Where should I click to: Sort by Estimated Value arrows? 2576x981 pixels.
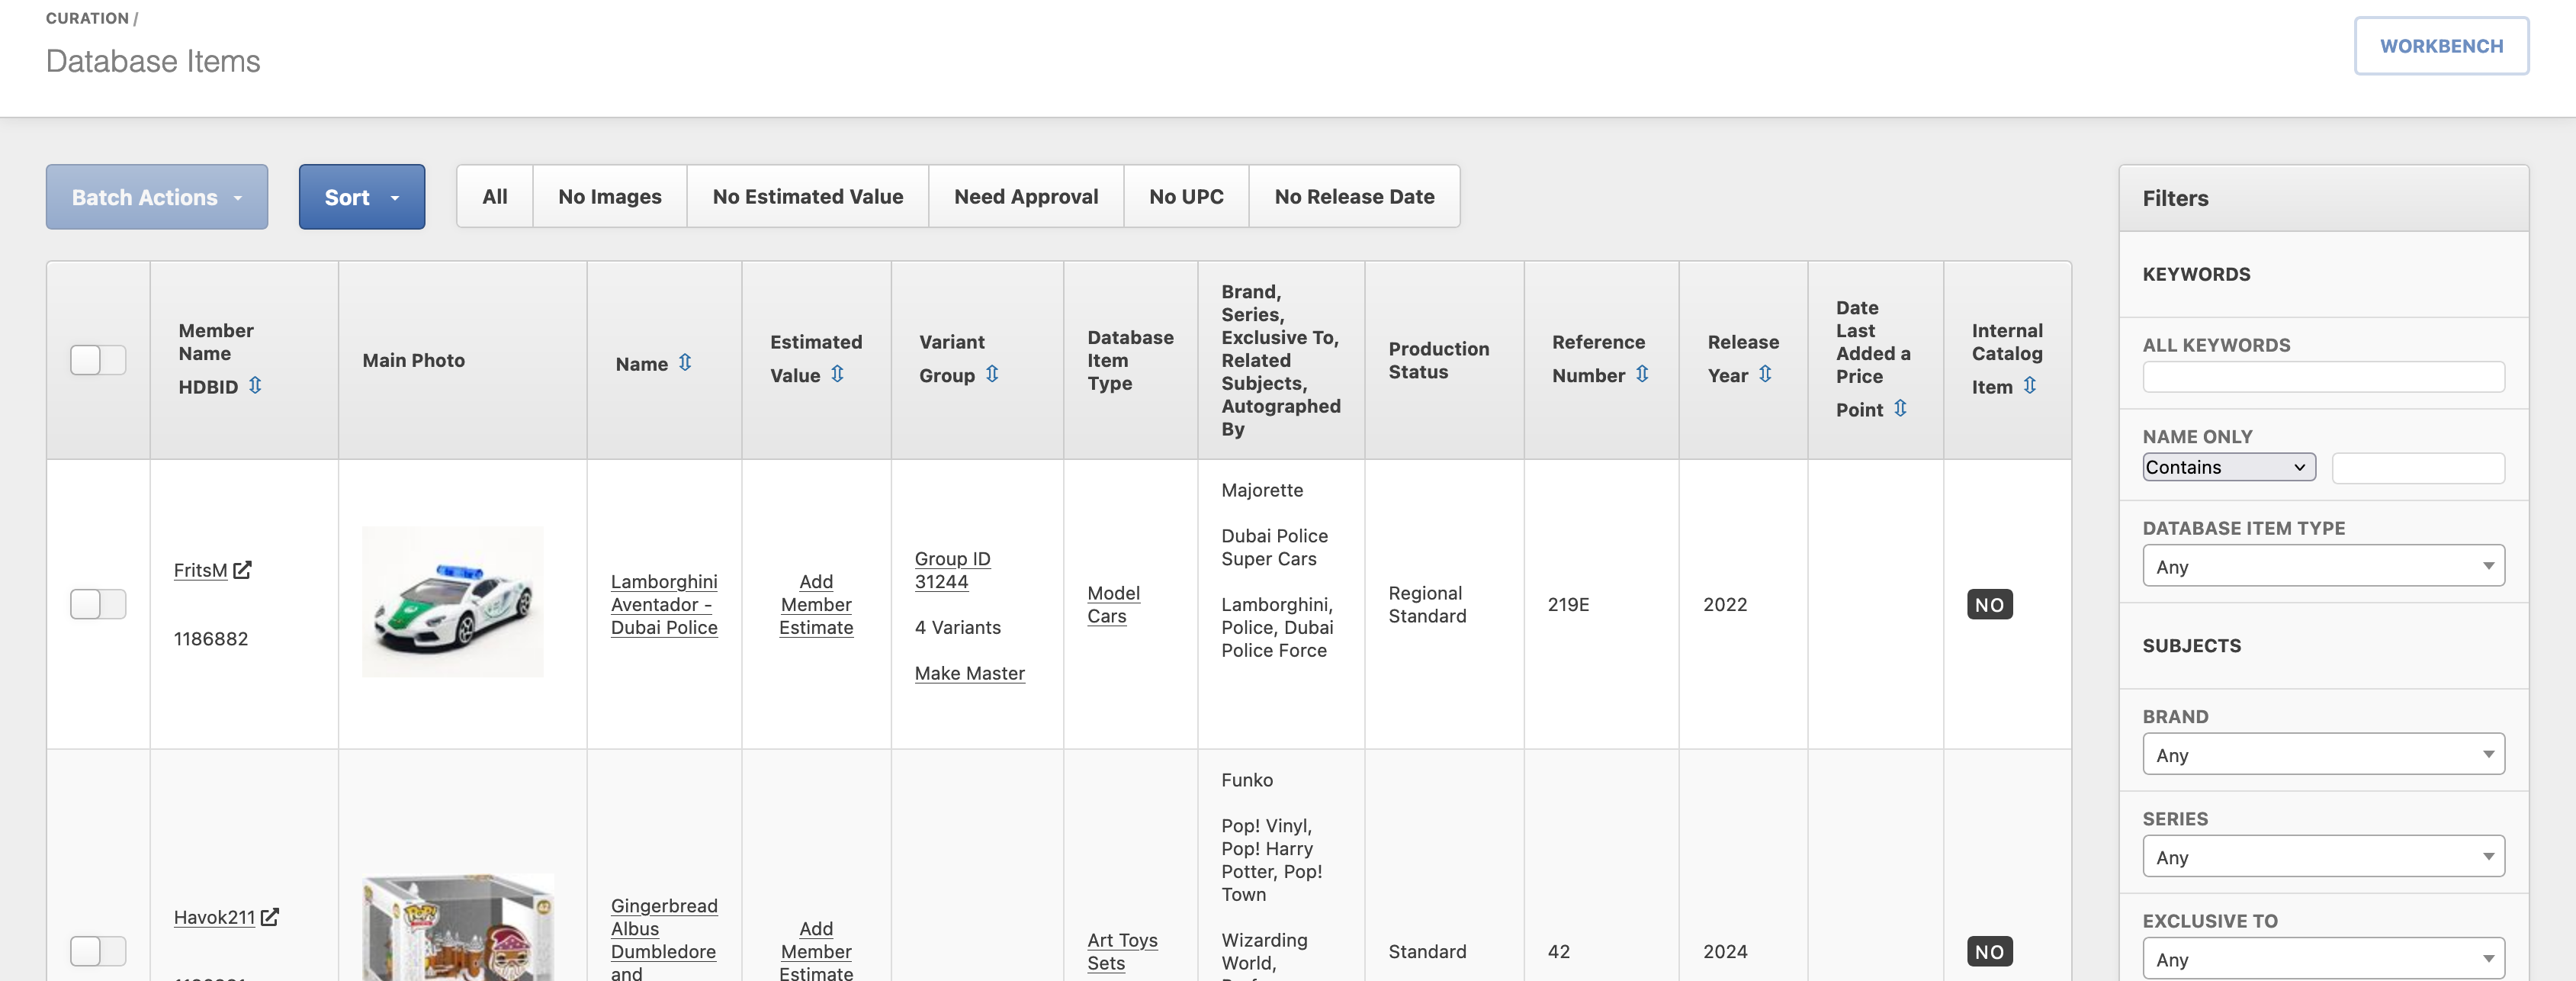click(837, 374)
